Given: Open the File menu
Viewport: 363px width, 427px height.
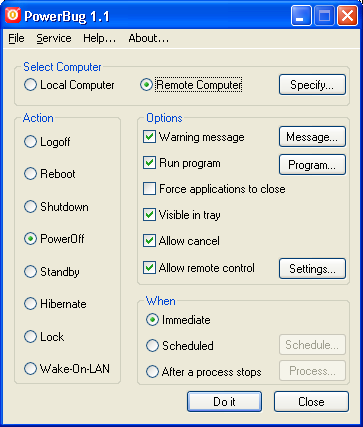Looking at the screenshot, I should point(16,38).
